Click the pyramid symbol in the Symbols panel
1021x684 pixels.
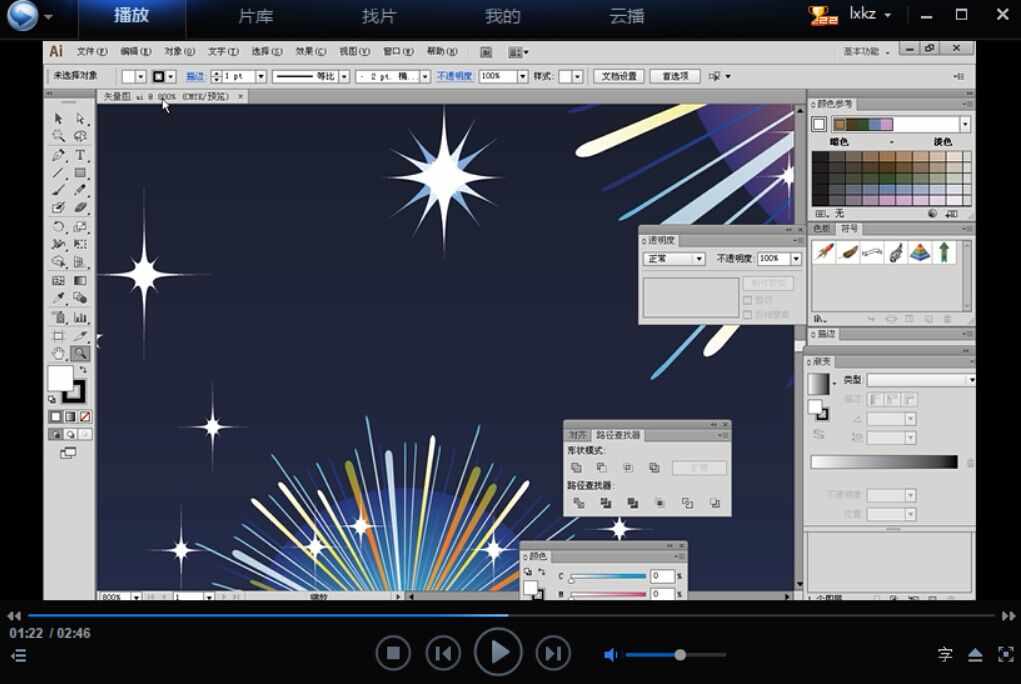click(x=920, y=252)
